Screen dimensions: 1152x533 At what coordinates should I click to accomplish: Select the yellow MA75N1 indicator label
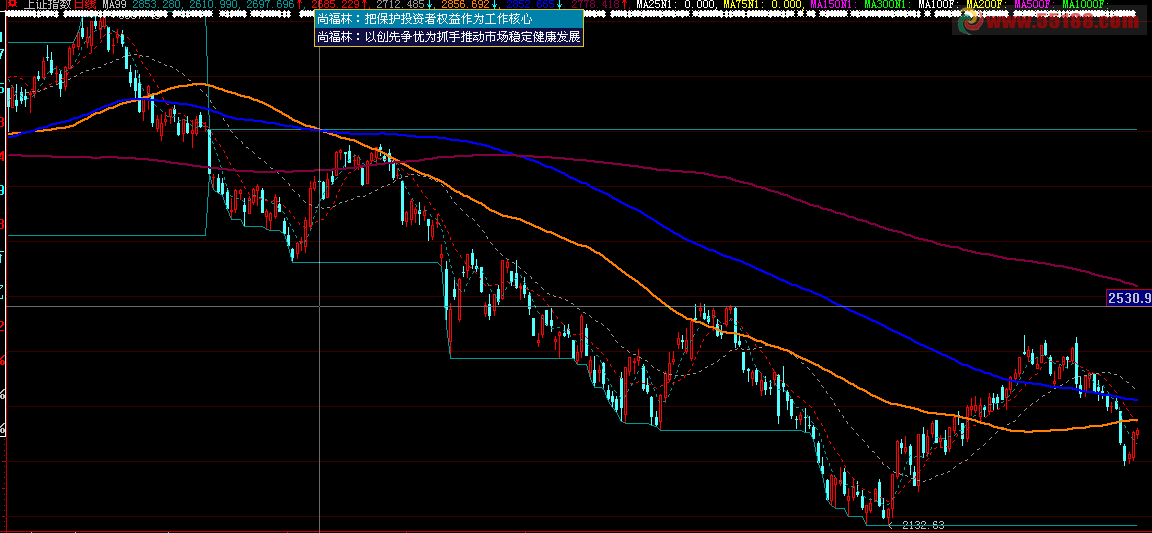click(744, 4)
